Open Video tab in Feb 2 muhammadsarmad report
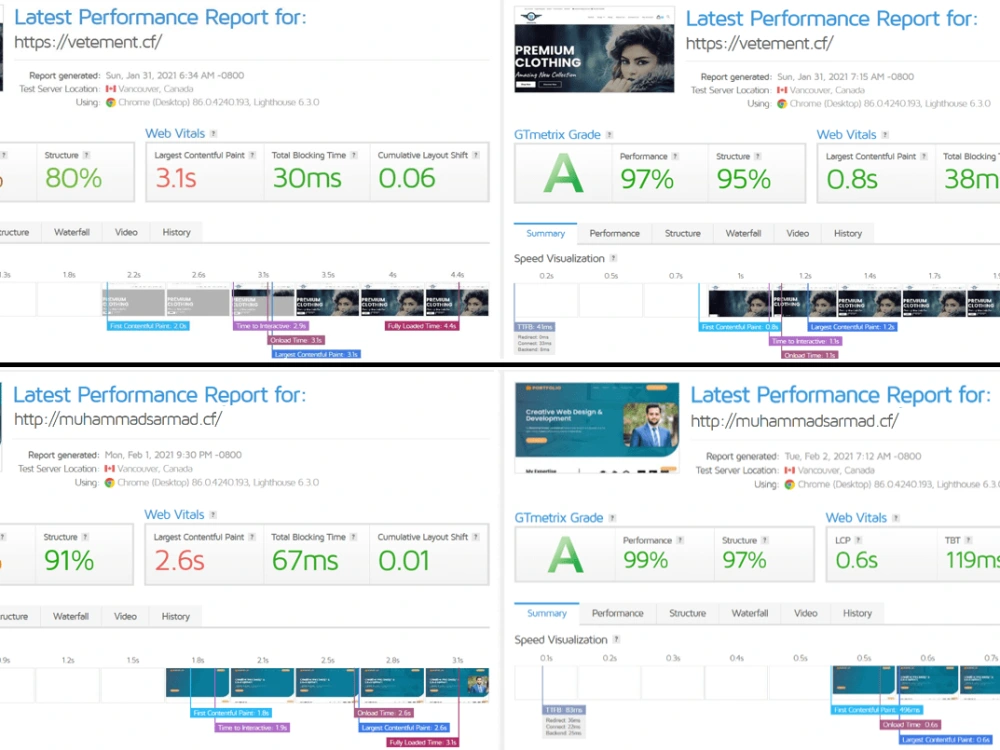 coord(805,613)
